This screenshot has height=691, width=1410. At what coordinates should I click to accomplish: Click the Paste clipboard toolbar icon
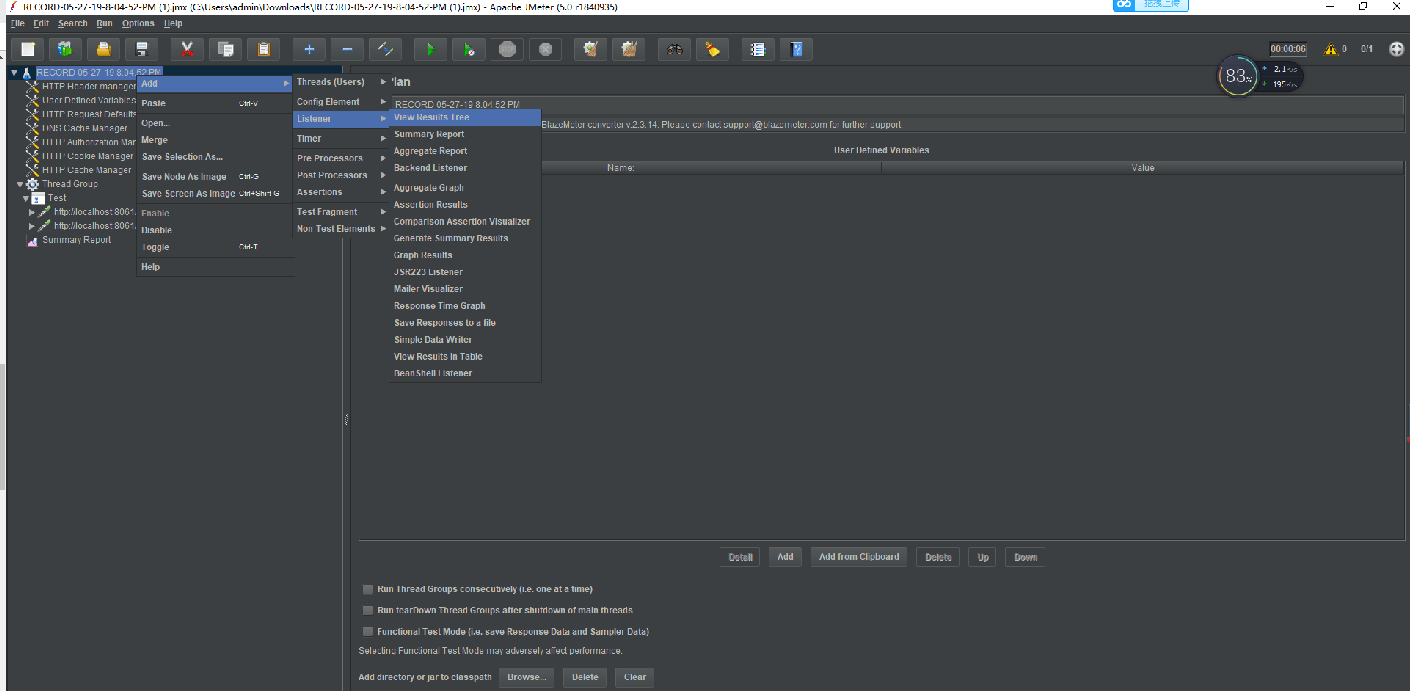[x=263, y=49]
